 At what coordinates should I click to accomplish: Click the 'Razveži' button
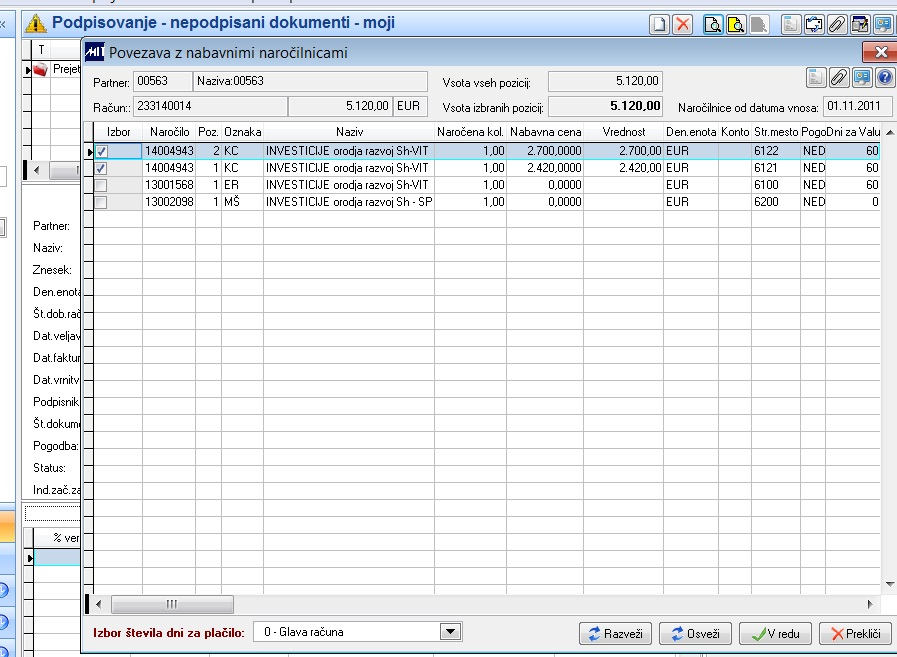(615, 633)
